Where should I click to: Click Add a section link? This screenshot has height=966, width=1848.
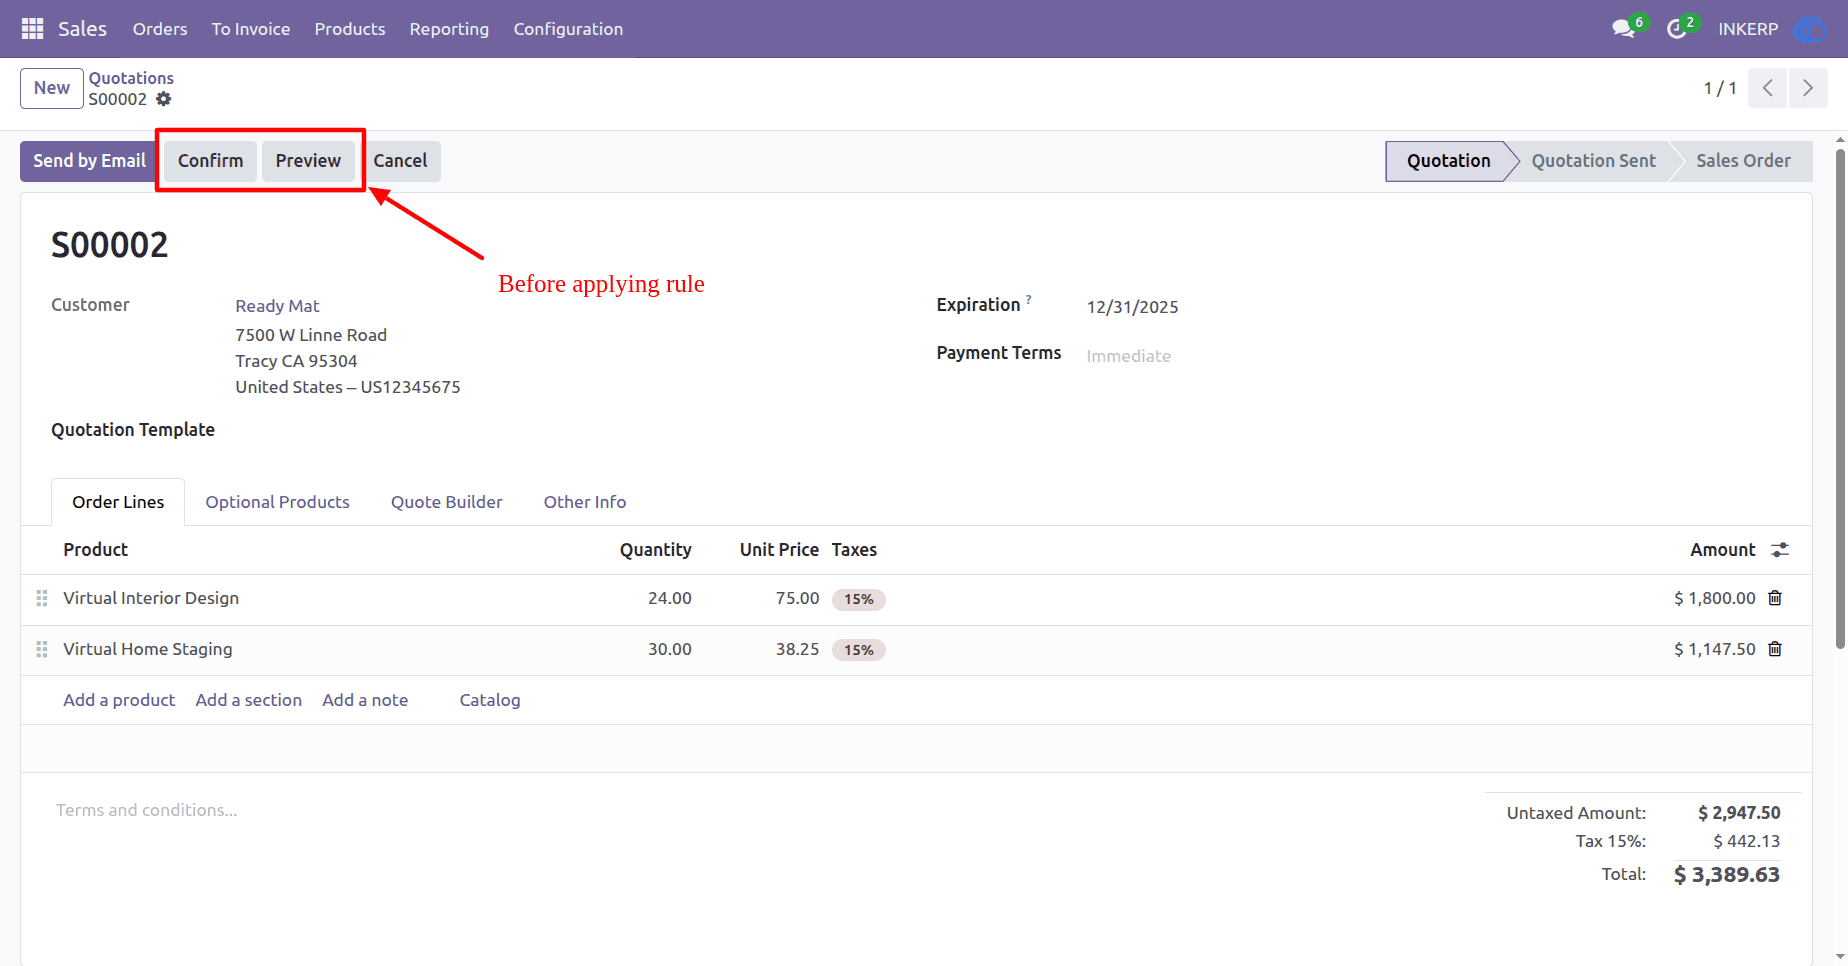pos(249,700)
